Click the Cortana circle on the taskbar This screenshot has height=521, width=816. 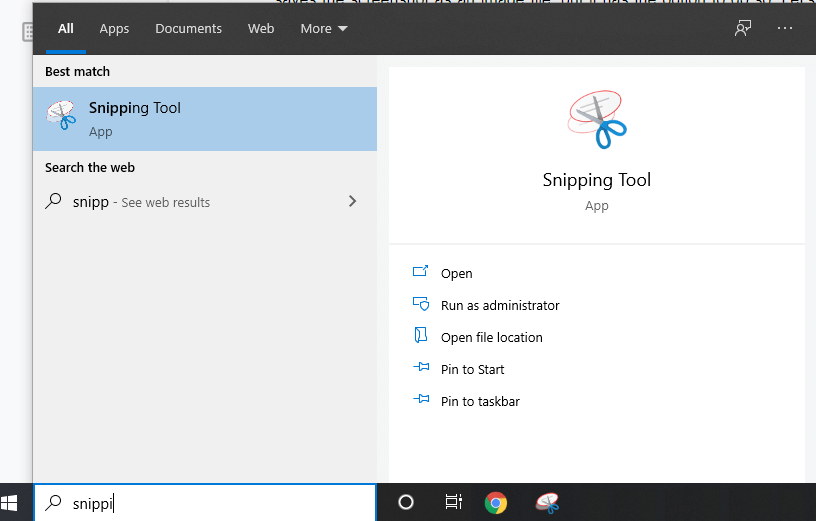tap(406, 502)
